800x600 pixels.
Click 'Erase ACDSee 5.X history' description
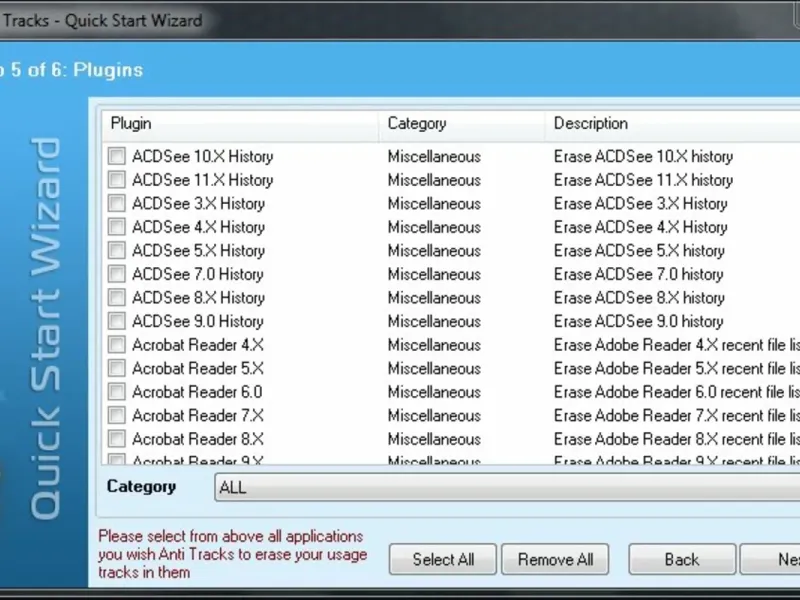click(x=639, y=251)
